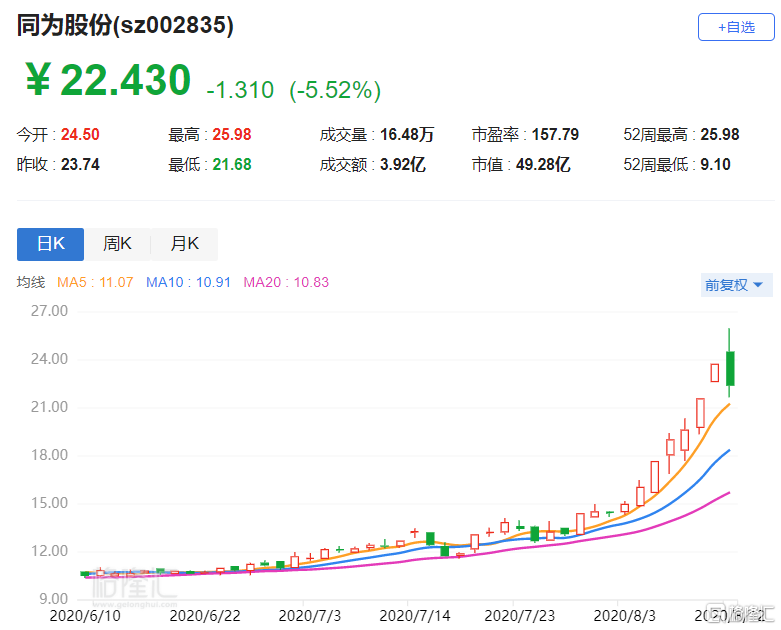Viewport: 781px width, 630px height.
Task: Click market cap value 49.28亿
Action: click(x=543, y=164)
